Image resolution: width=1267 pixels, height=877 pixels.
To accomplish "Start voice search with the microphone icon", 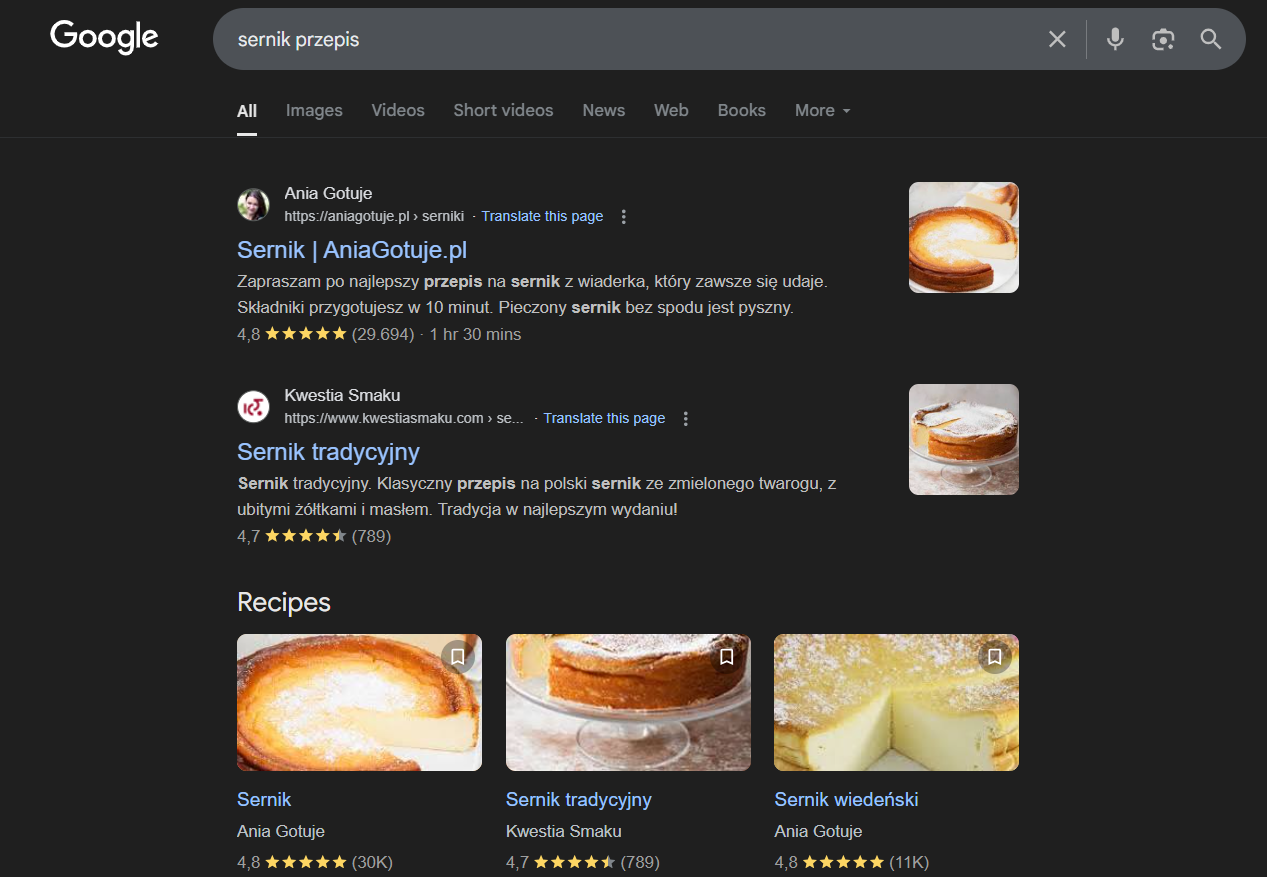I will click(1115, 39).
